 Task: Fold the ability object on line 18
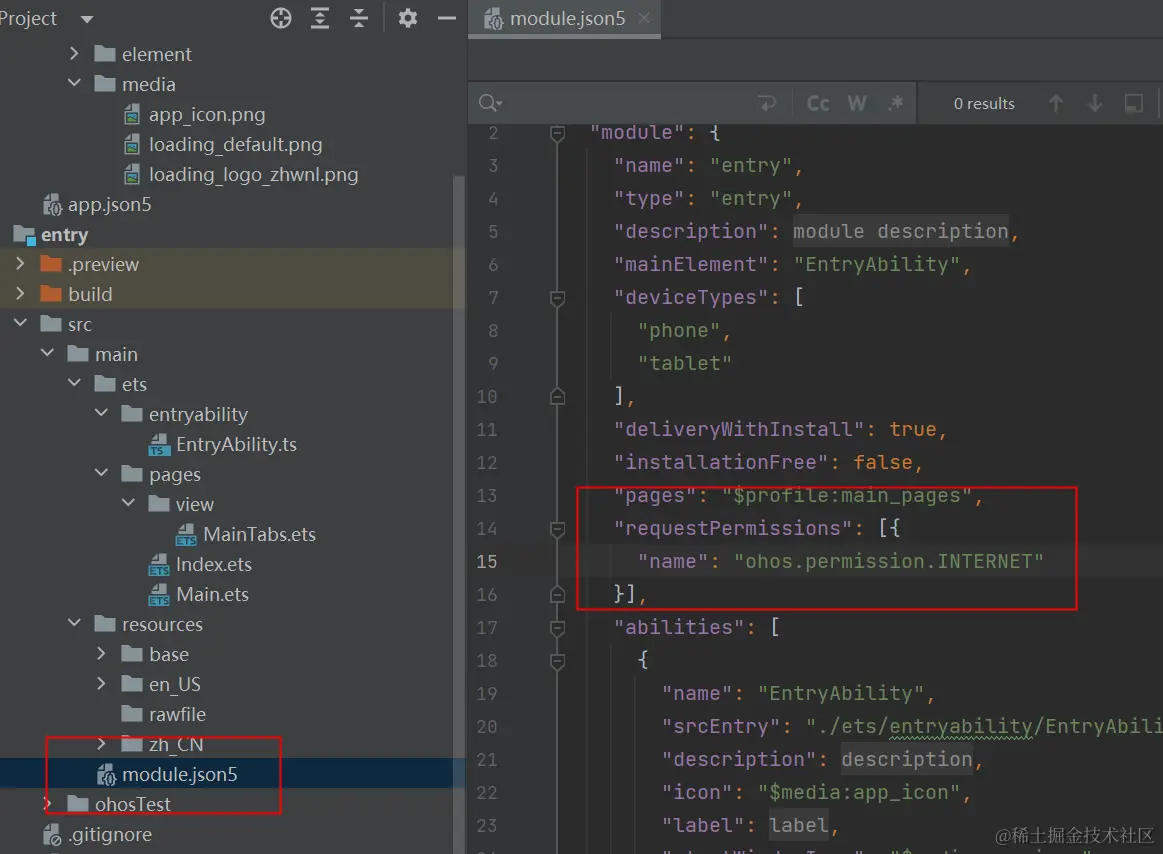pos(557,660)
